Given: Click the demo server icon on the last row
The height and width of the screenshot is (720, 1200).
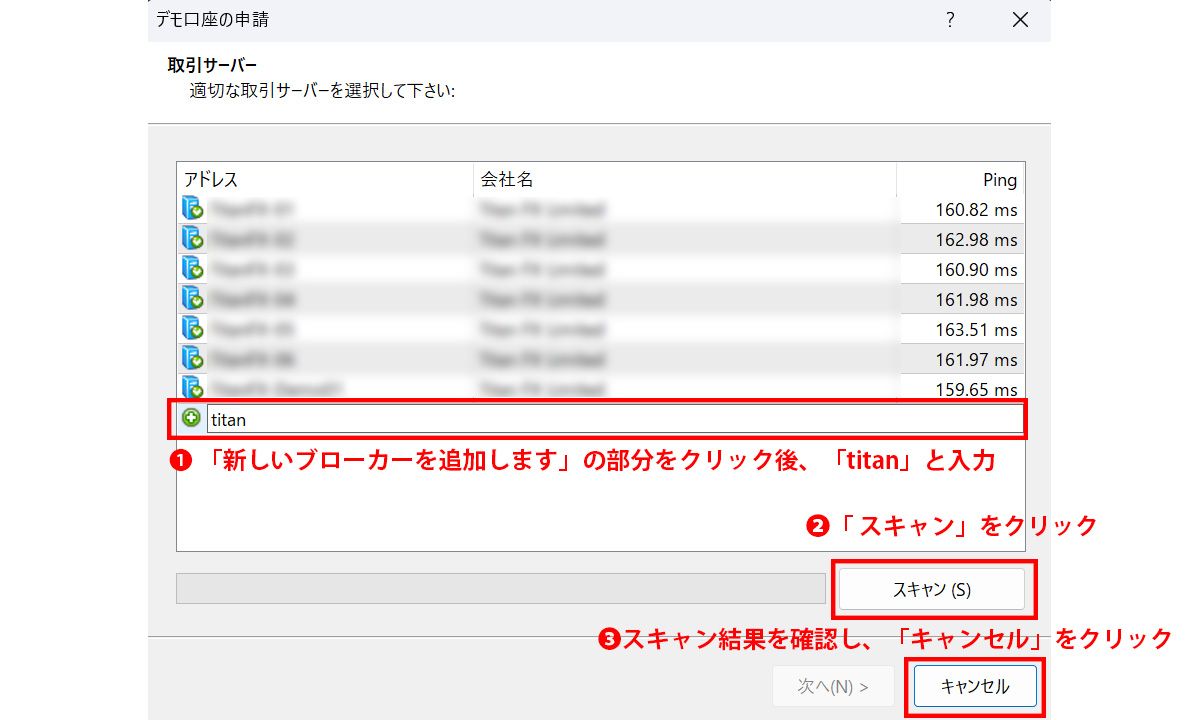Looking at the screenshot, I should 191,389.
